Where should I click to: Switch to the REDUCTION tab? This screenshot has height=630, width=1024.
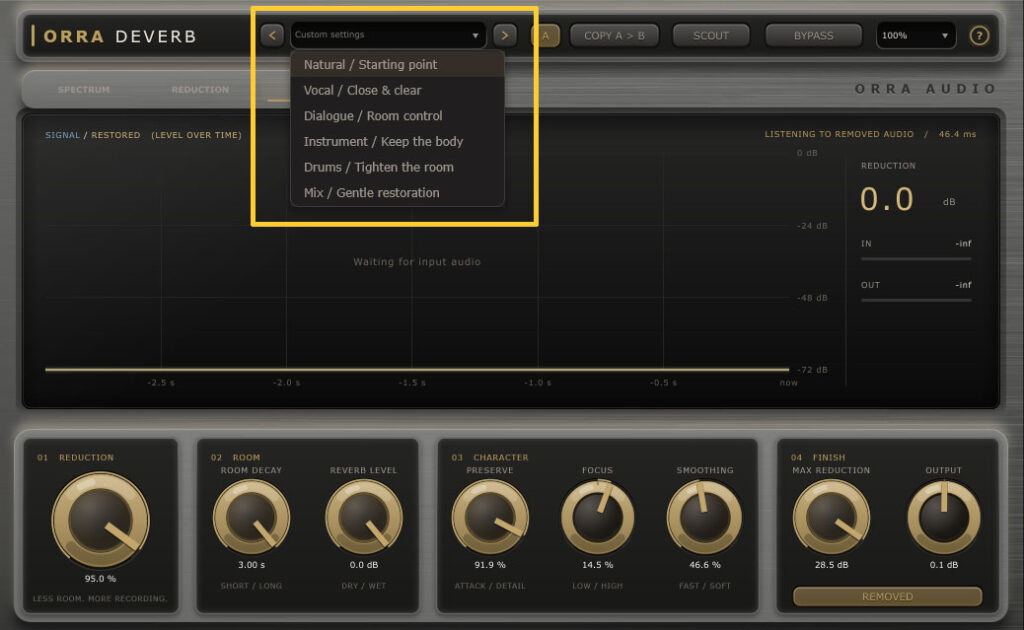click(x=200, y=89)
